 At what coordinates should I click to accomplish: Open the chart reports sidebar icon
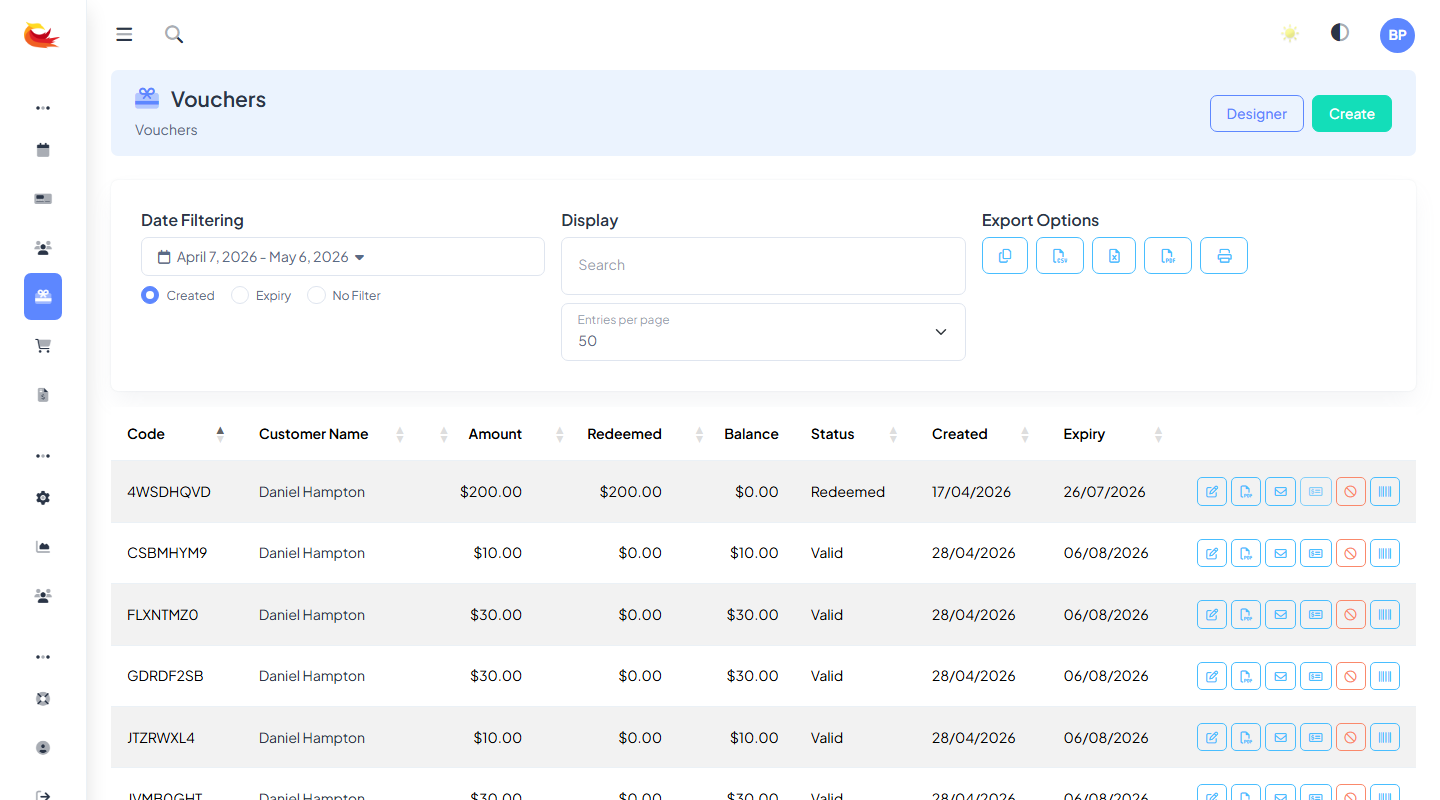[43, 547]
